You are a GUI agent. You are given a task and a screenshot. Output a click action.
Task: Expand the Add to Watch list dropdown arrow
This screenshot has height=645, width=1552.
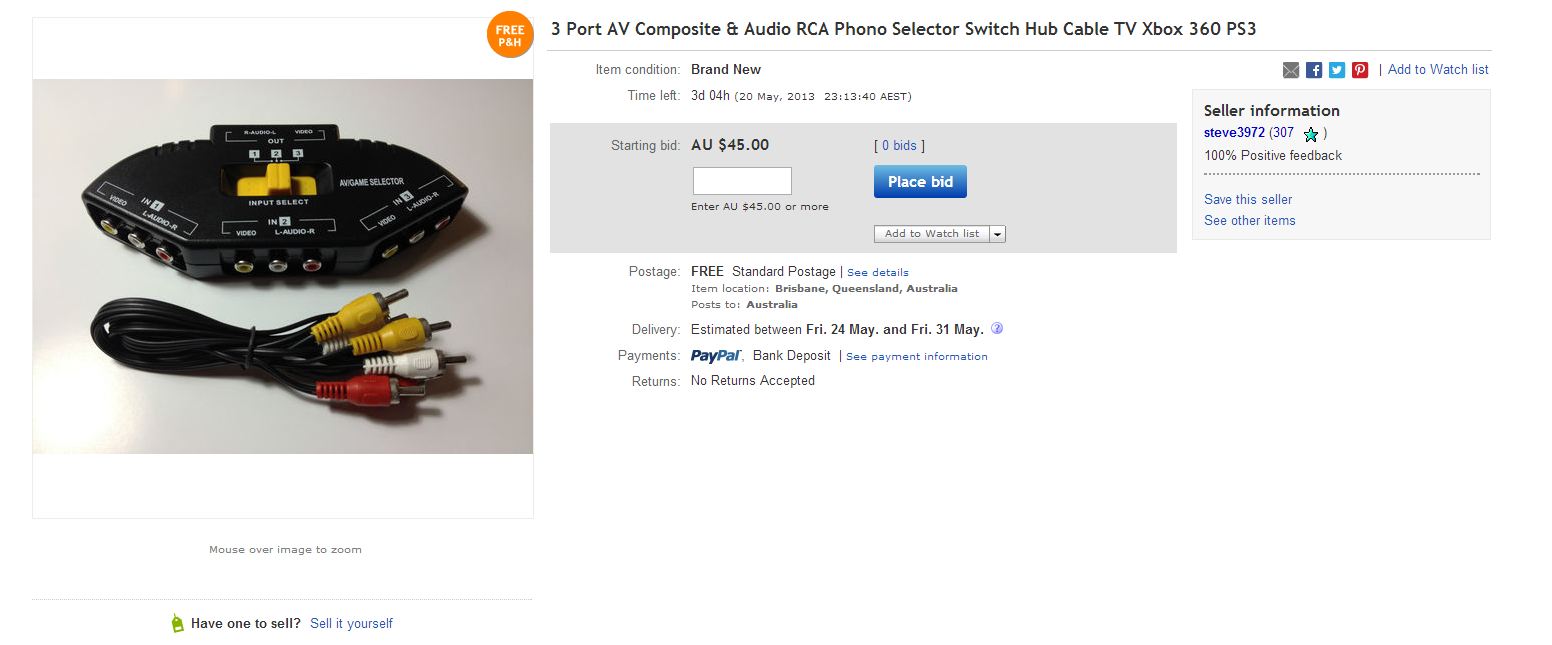point(998,234)
